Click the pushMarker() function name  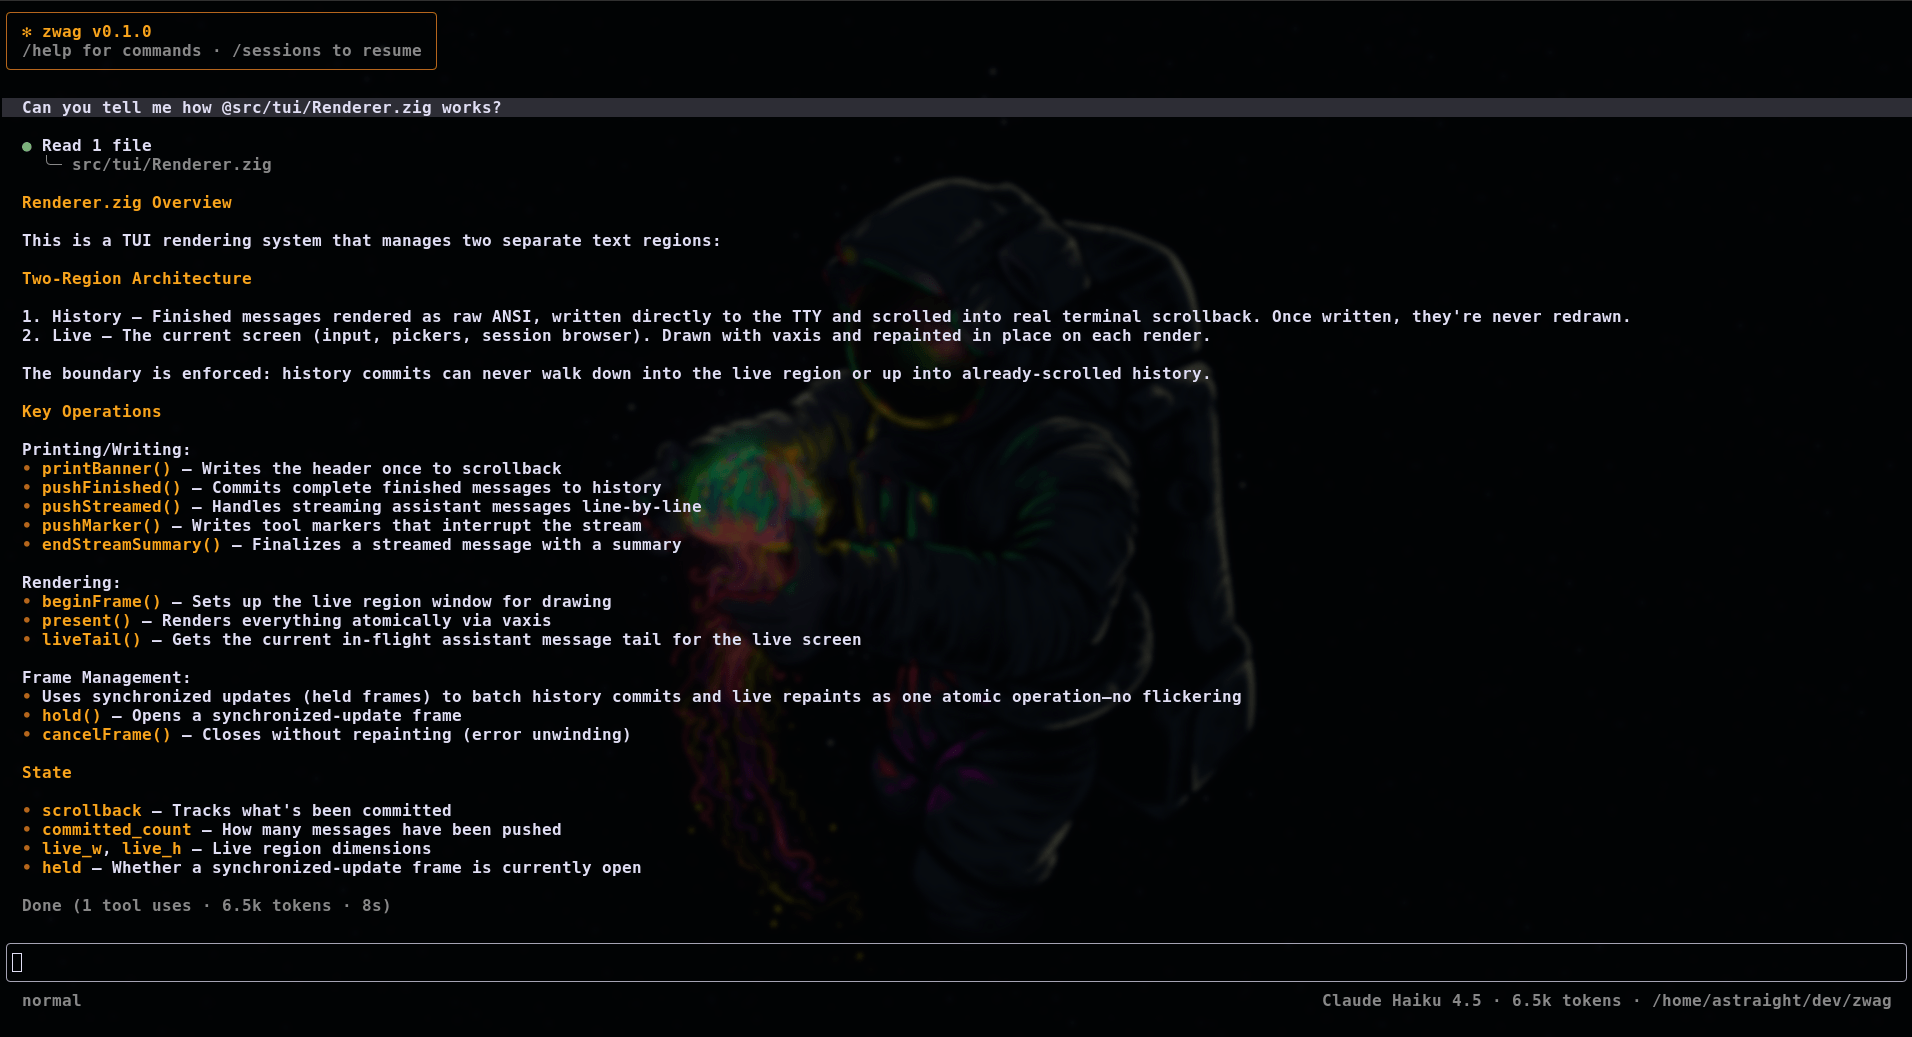click(x=101, y=526)
